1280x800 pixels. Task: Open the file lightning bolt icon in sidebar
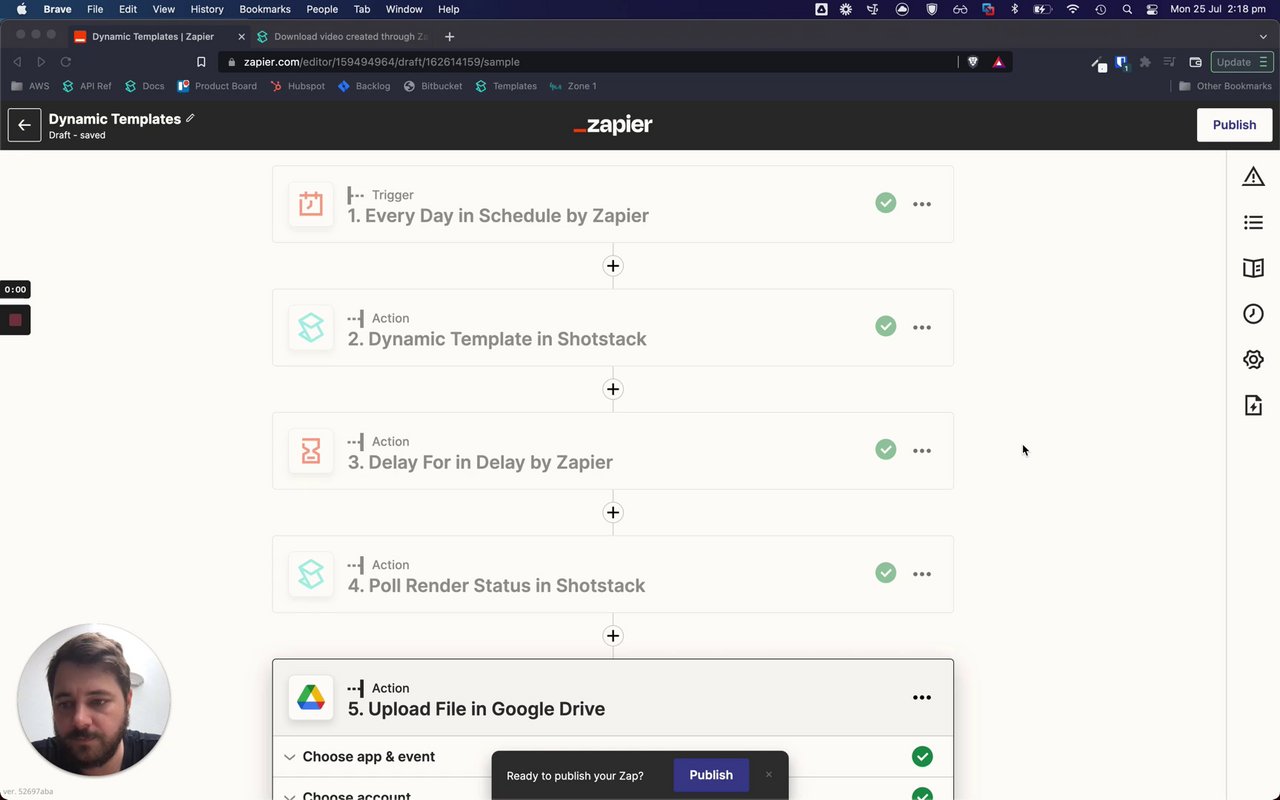click(x=1253, y=405)
